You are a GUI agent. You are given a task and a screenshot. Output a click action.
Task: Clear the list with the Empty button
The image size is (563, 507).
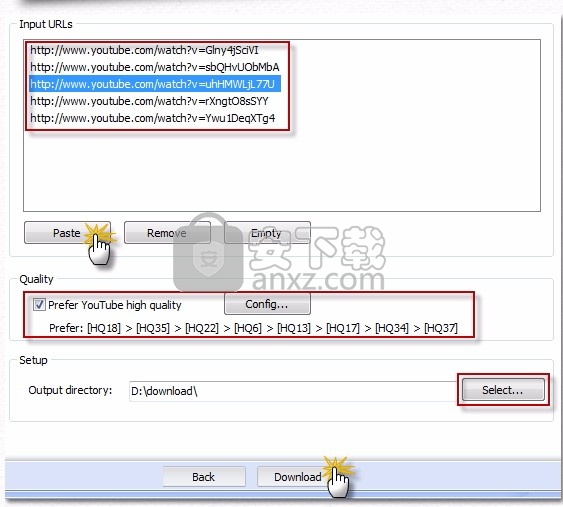coord(267,233)
